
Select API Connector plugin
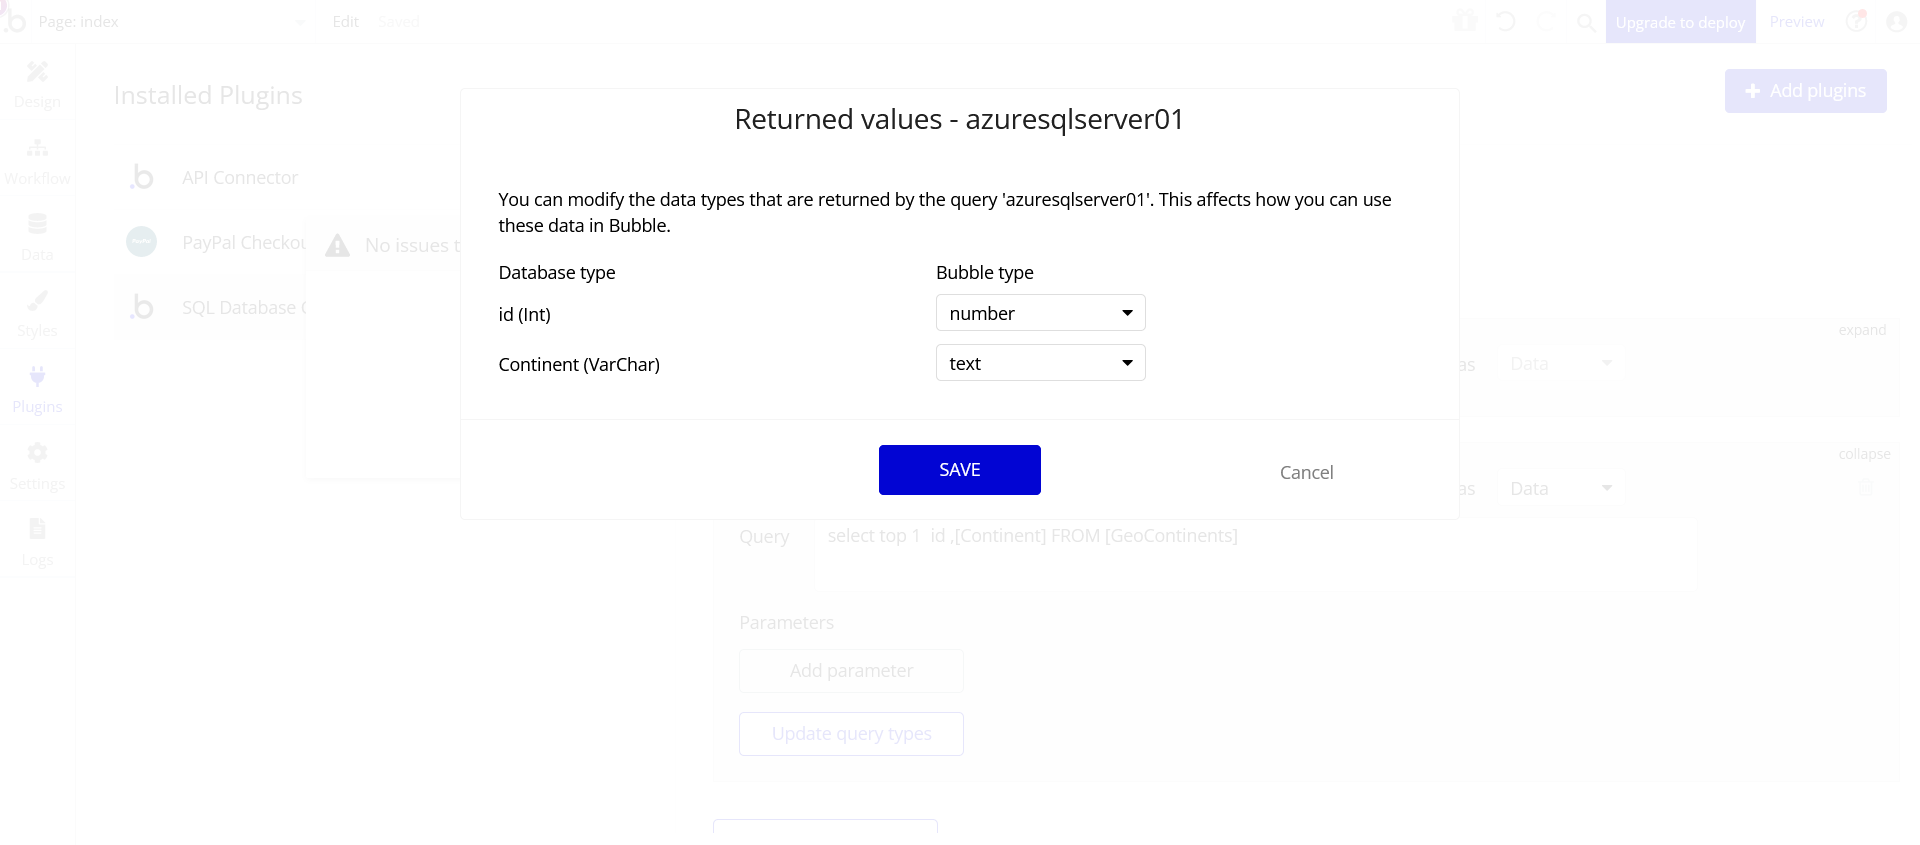click(239, 177)
